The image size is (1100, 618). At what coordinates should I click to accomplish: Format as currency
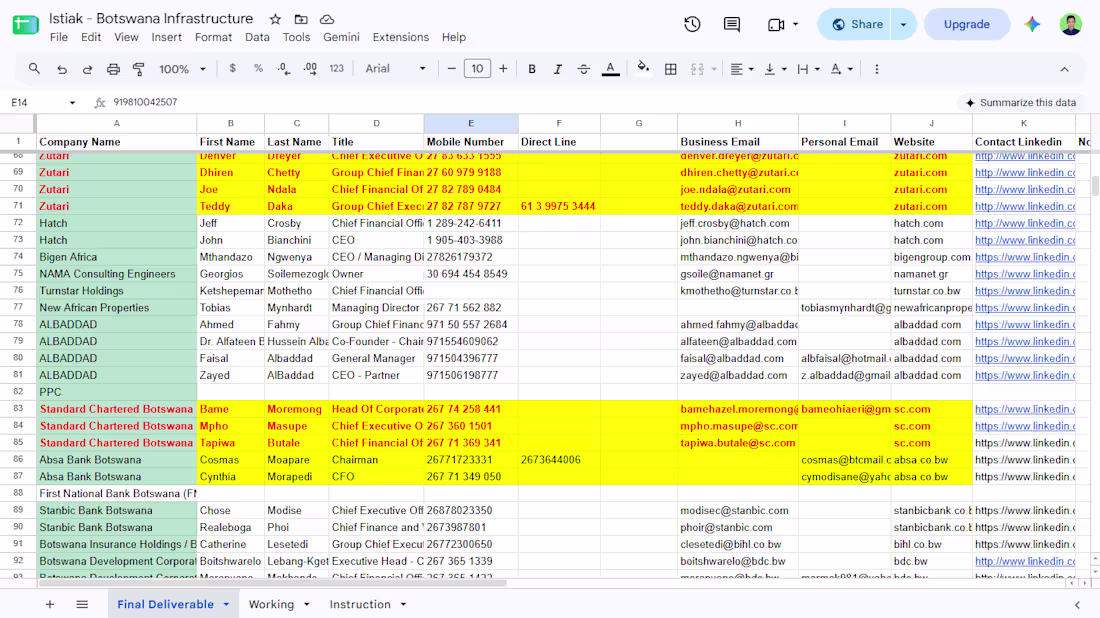[232, 69]
